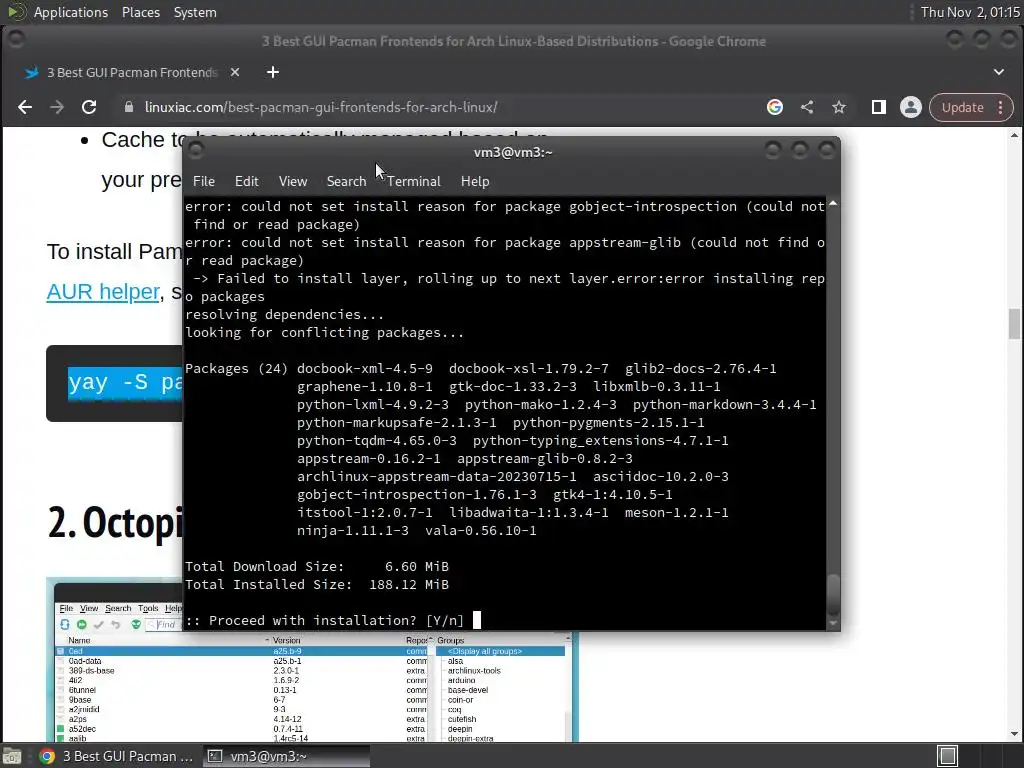This screenshot has height=768, width=1024.
Task: Go forward in Chrome
Action: click(57, 107)
